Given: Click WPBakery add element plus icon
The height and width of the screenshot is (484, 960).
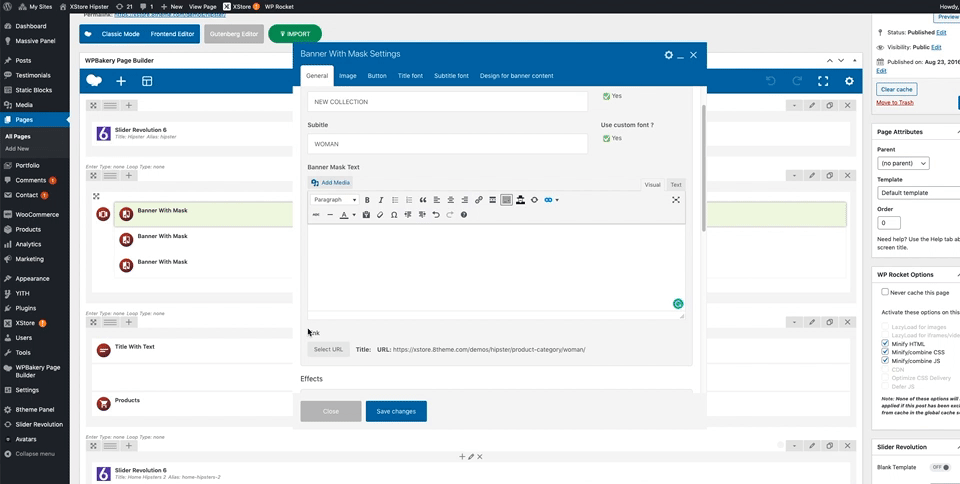Looking at the screenshot, I should click(121, 81).
